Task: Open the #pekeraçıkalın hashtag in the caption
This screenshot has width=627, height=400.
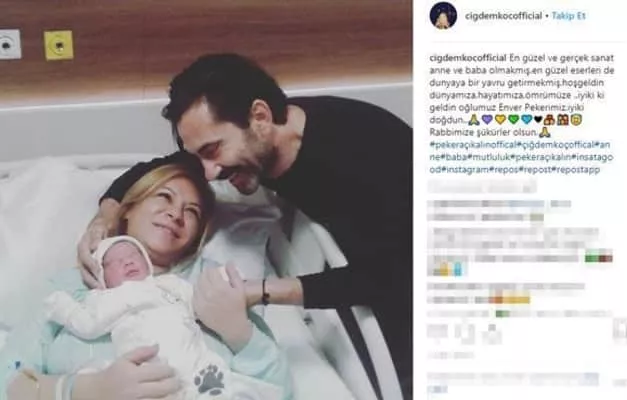Action: pyautogui.click(x=540, y=157)
